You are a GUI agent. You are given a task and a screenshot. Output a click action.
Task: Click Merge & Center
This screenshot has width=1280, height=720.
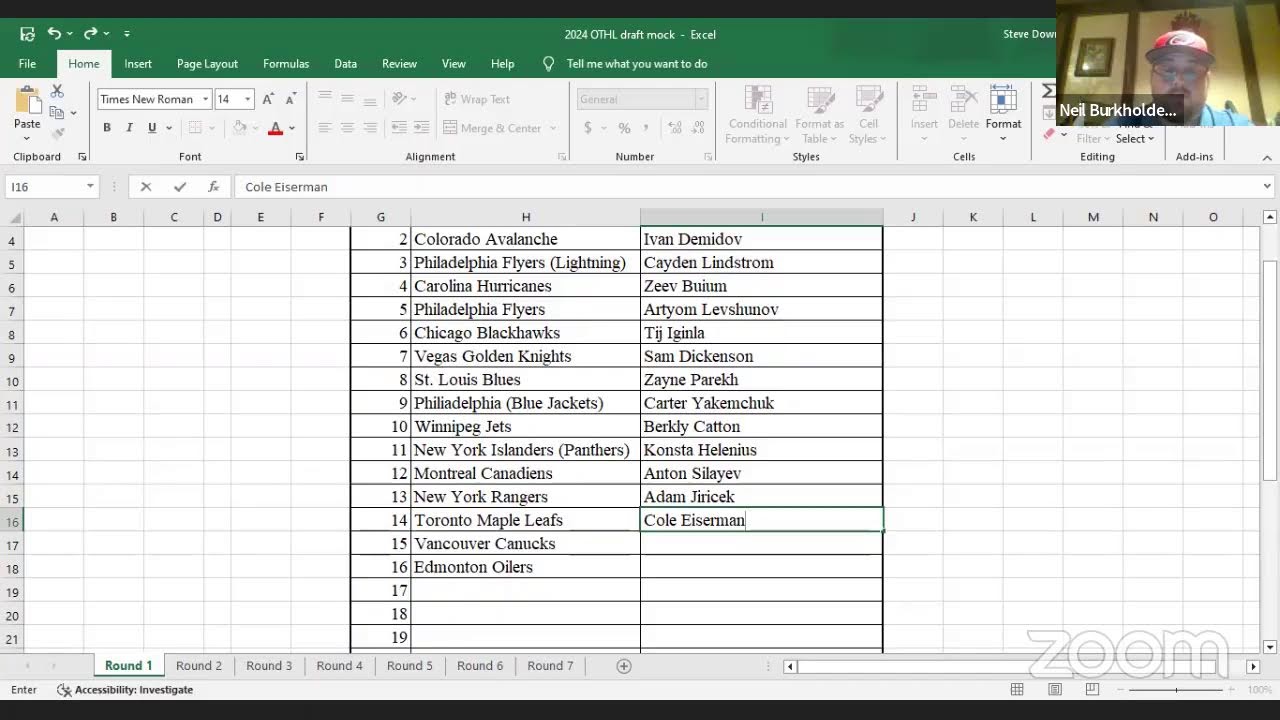click(492, 128)
